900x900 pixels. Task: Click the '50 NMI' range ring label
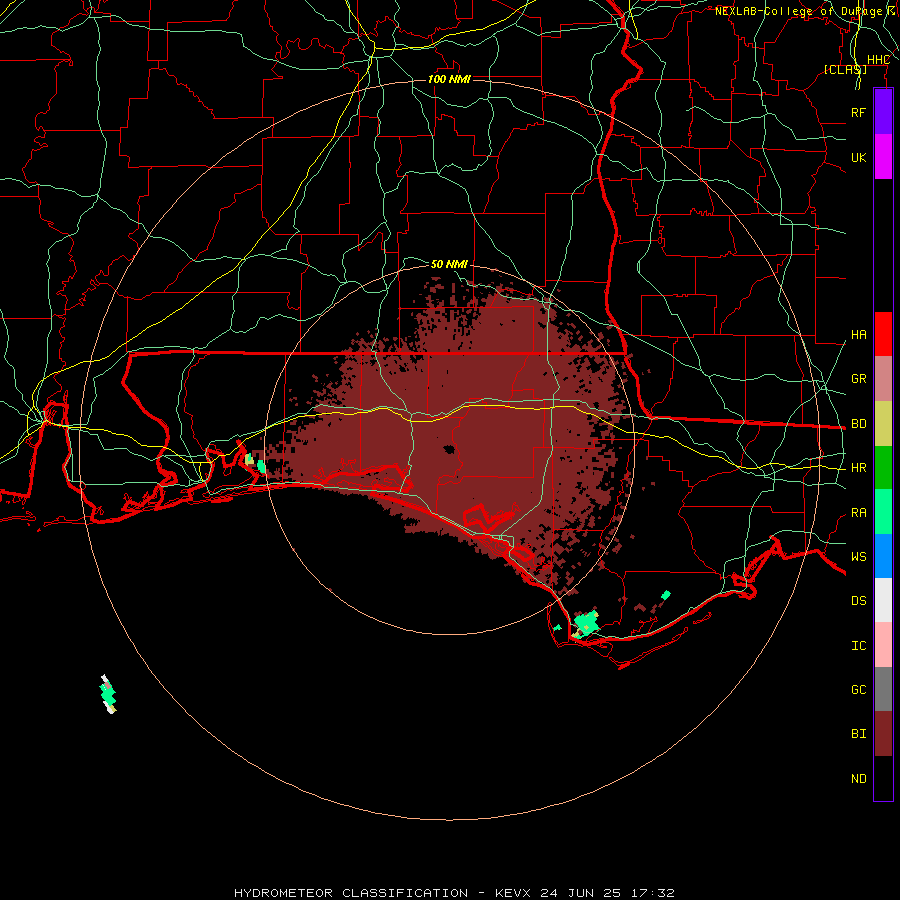pyautogui.click(x=449, y=264)
